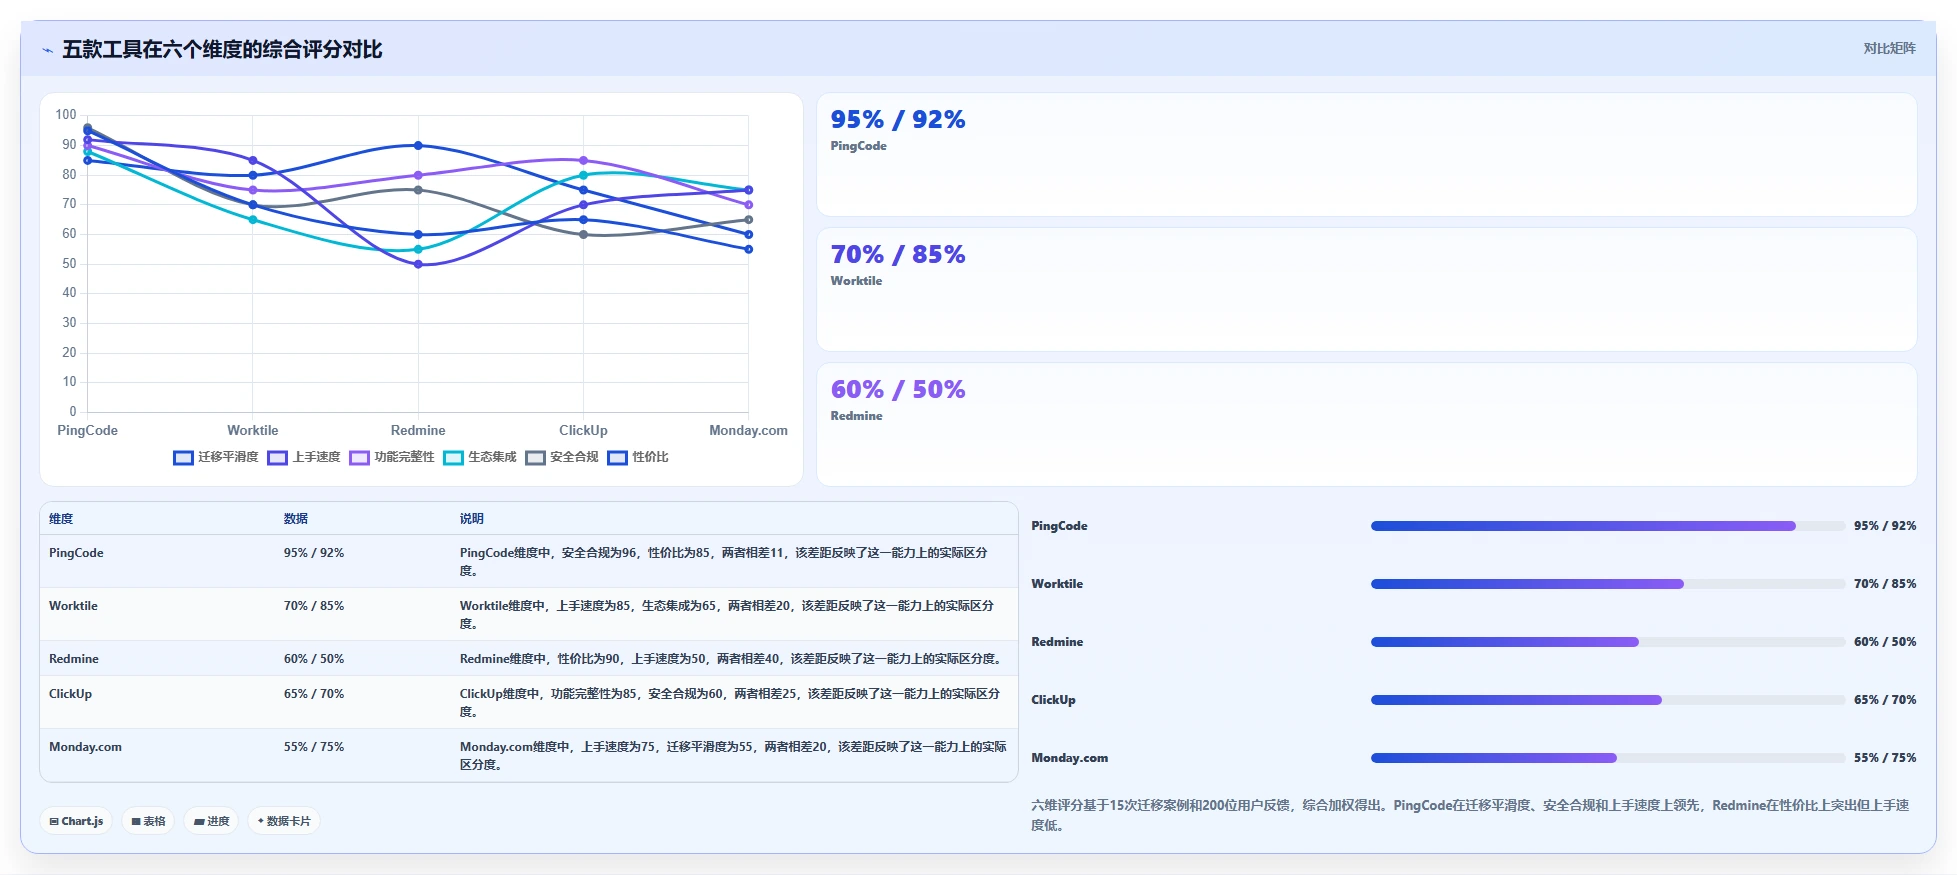Click the PingCode cell in the table

[76, 553]
